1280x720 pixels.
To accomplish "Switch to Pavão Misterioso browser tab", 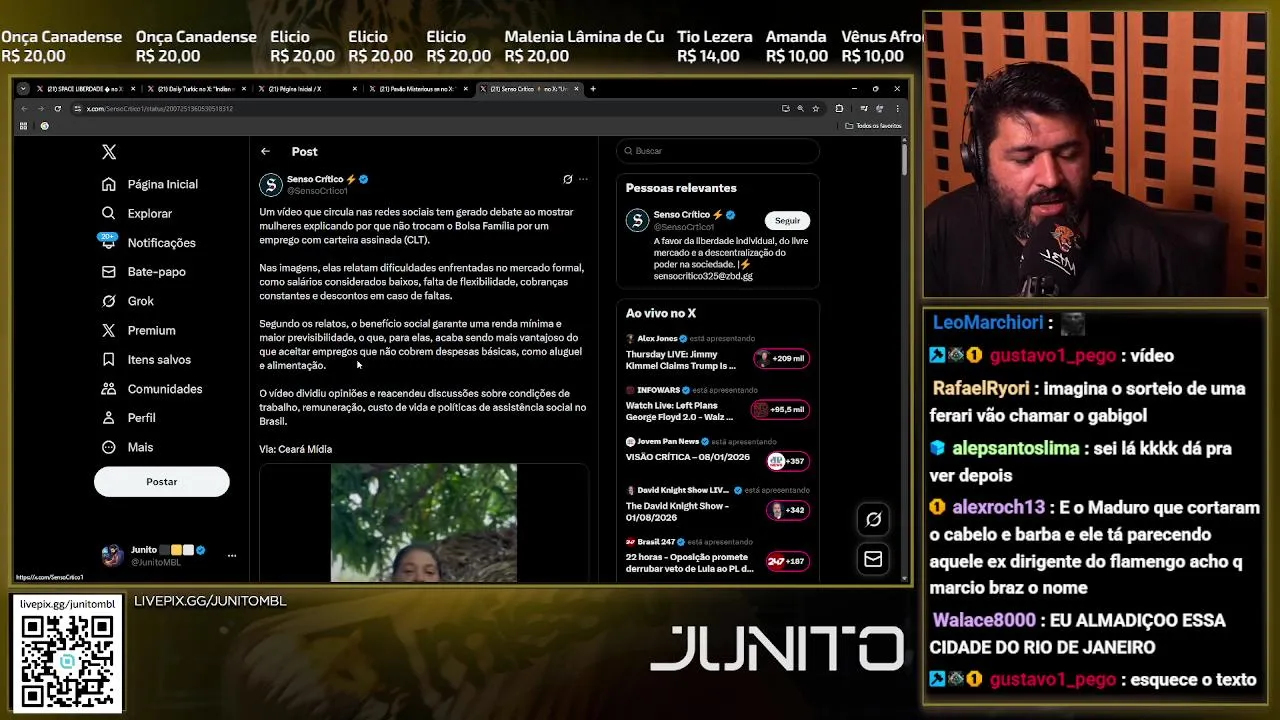I will (x=416, y=89).
